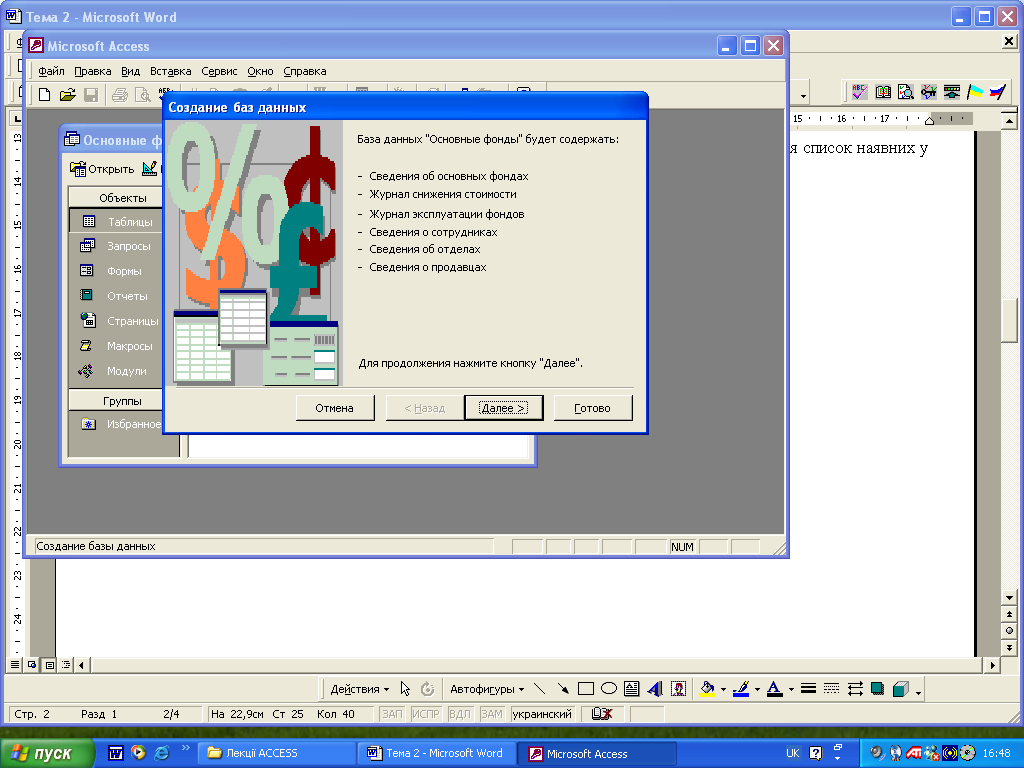Screen dimensions: 1024x768
Task: Click the Arrow Style icon
Action: (855, 689)
